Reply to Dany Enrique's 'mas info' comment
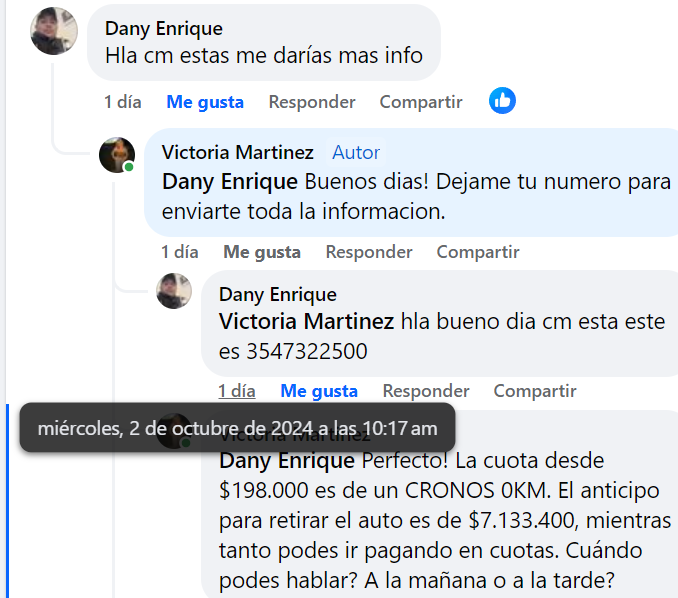This screenshot has width=678, height=598. coord(312,102)
